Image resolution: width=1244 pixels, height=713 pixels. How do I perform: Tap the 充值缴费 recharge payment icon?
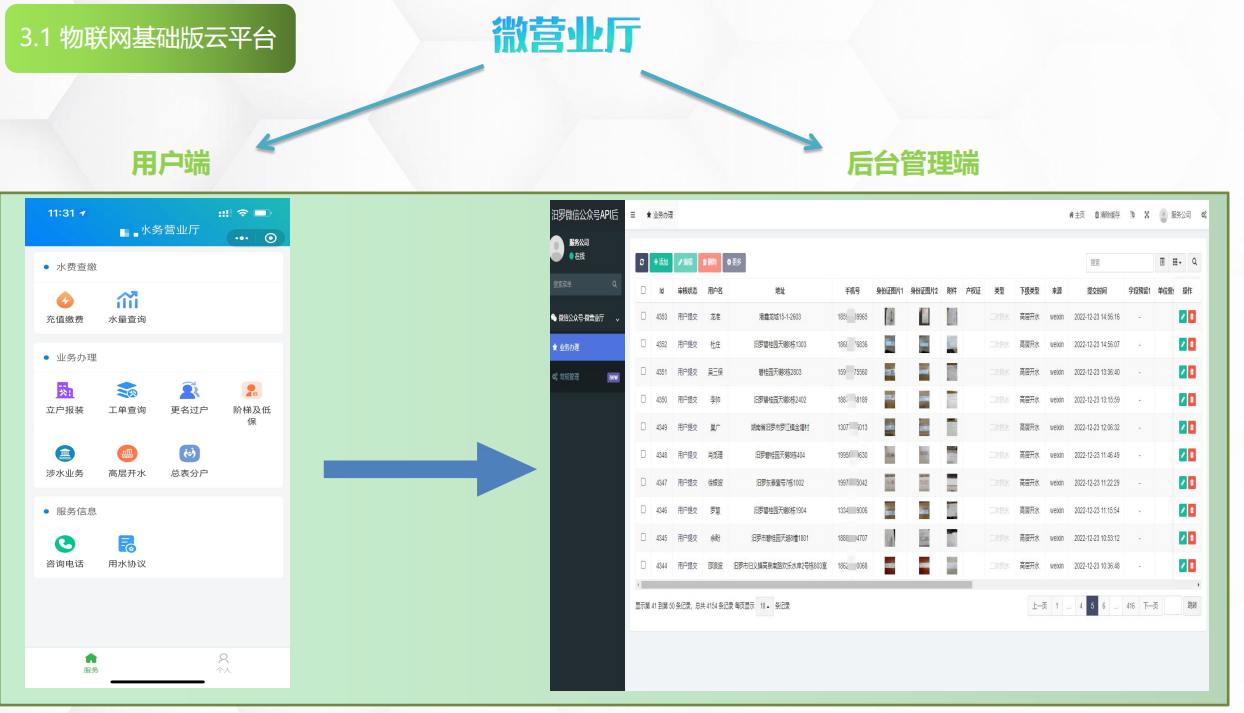(65, 300)
